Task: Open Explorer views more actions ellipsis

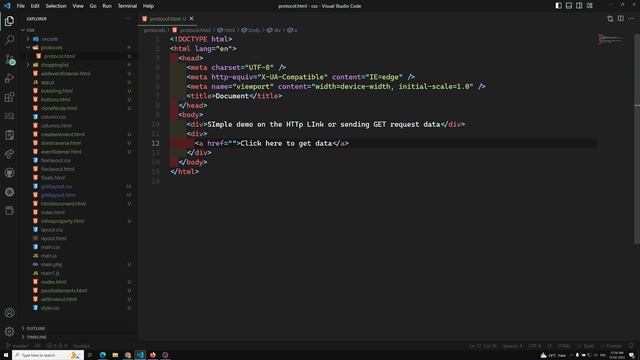Action: click(x=128, y=19)
